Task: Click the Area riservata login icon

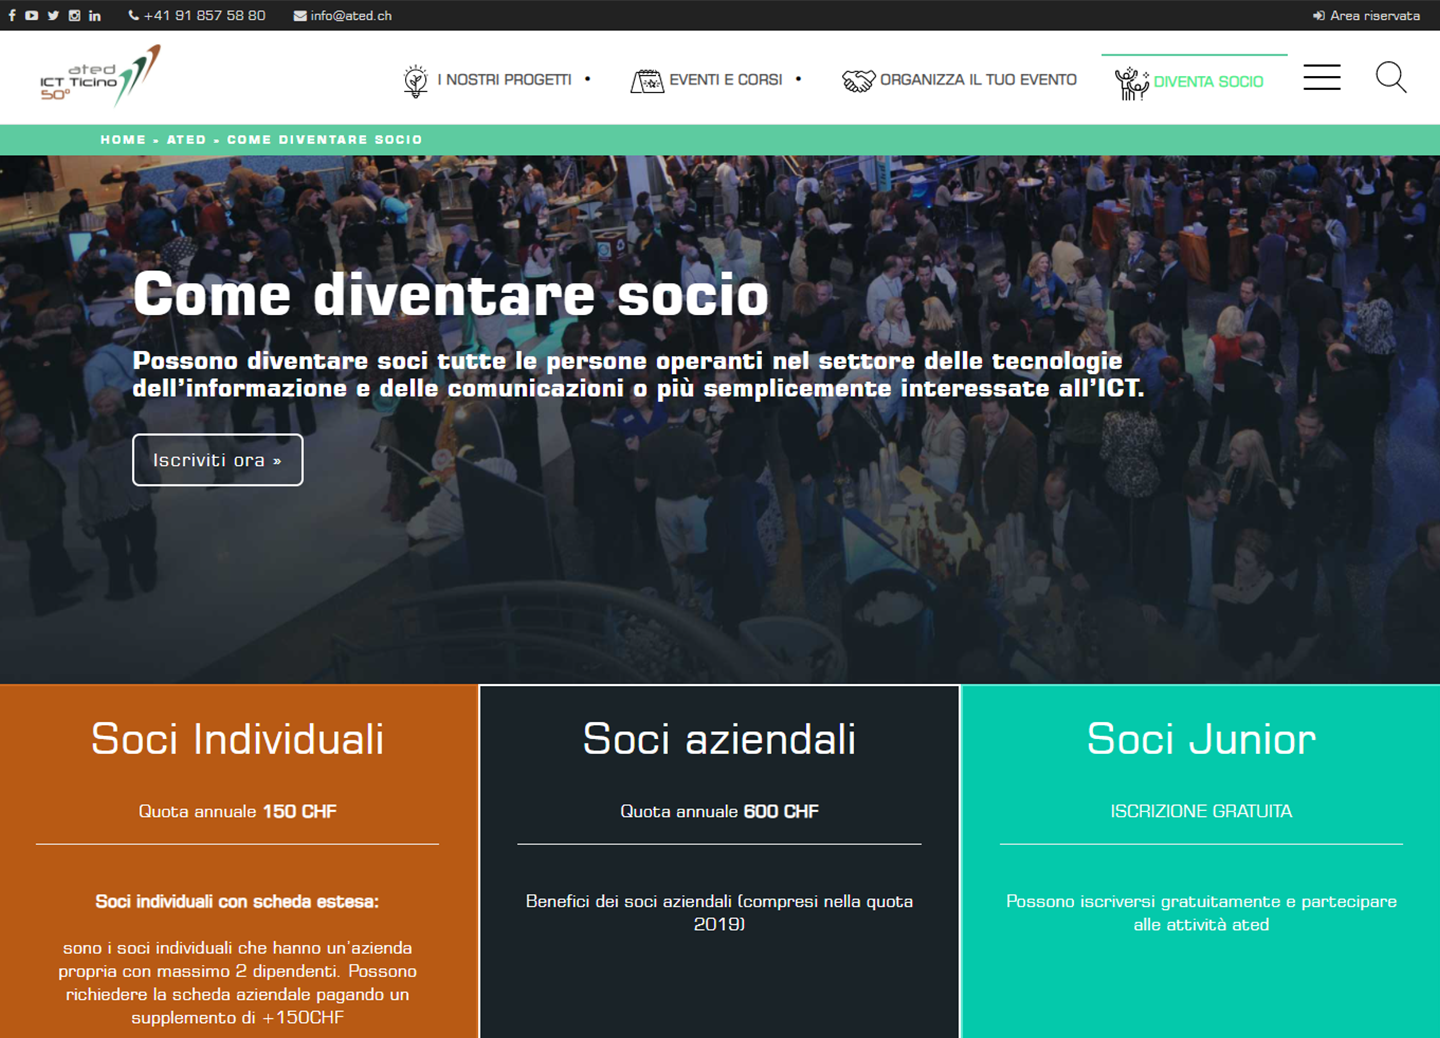Action: 1319,16
